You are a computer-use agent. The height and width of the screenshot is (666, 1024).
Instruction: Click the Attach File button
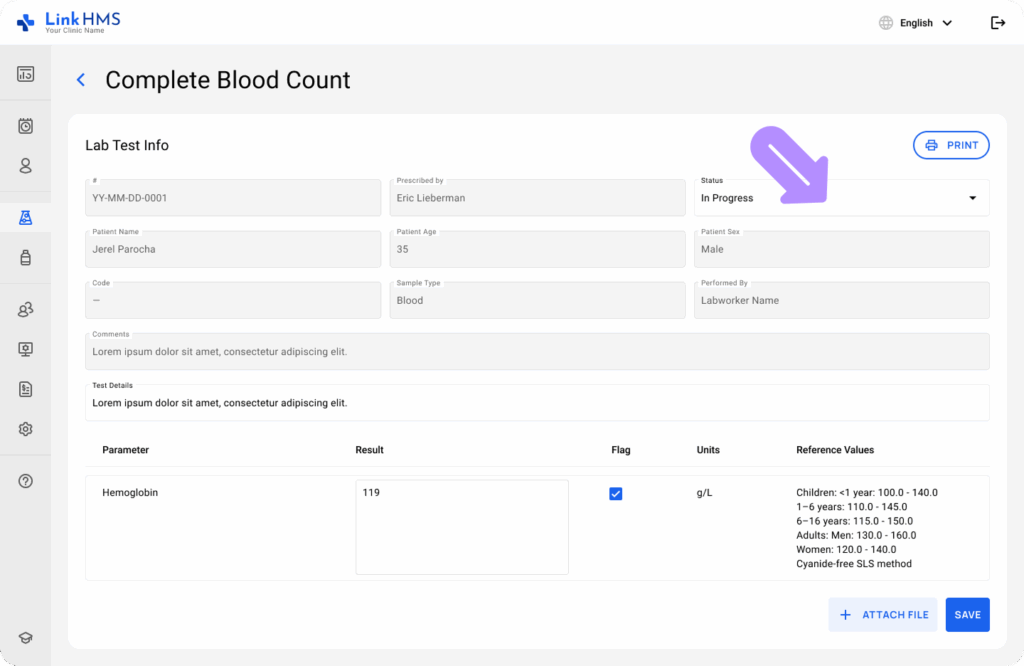[x=883, y=614]
